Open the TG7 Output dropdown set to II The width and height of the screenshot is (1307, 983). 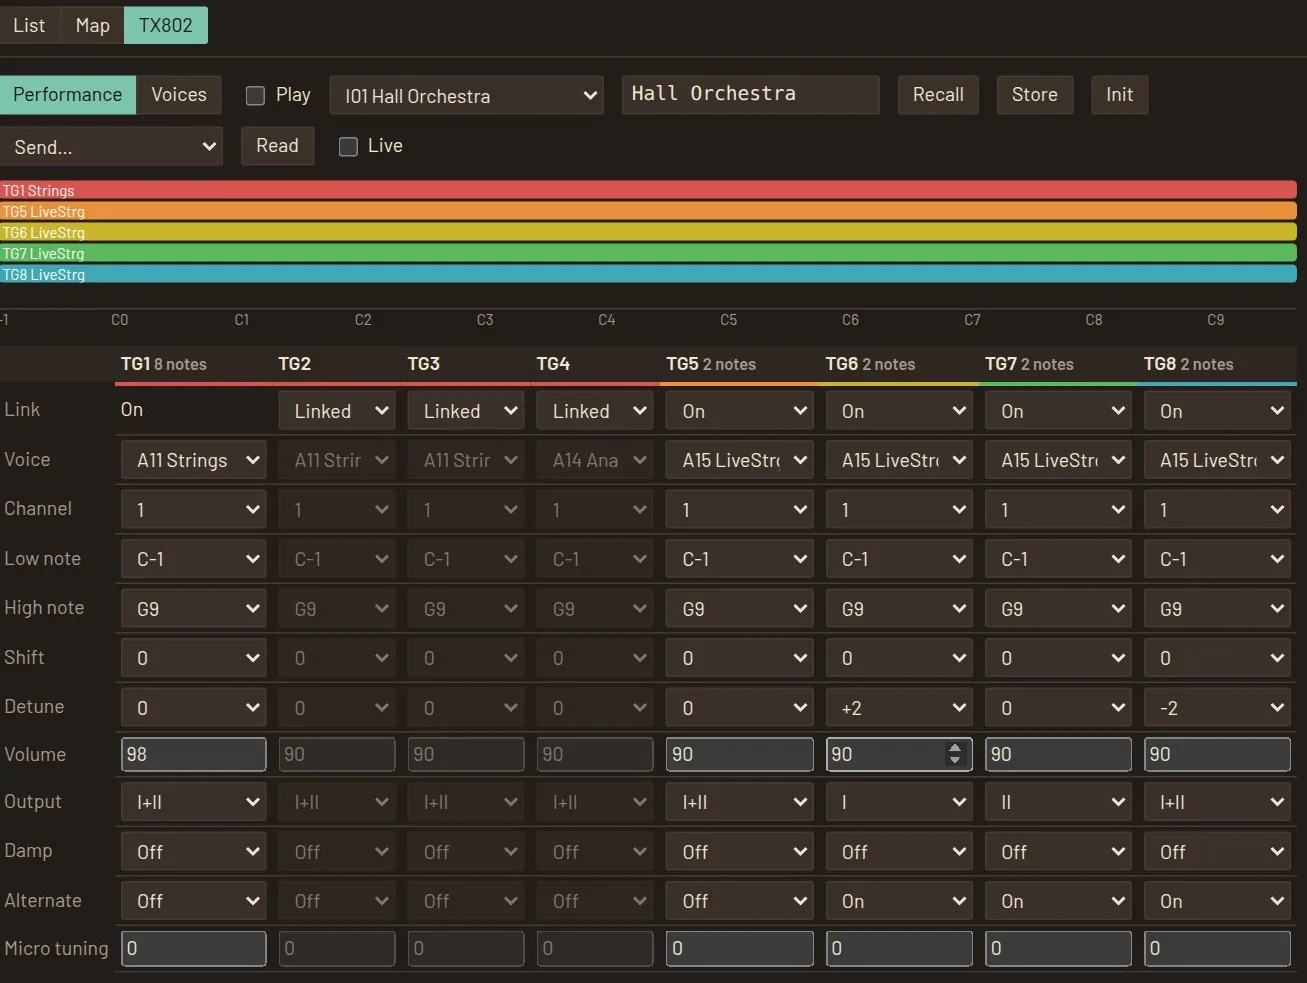click(x=1058, y=802)
